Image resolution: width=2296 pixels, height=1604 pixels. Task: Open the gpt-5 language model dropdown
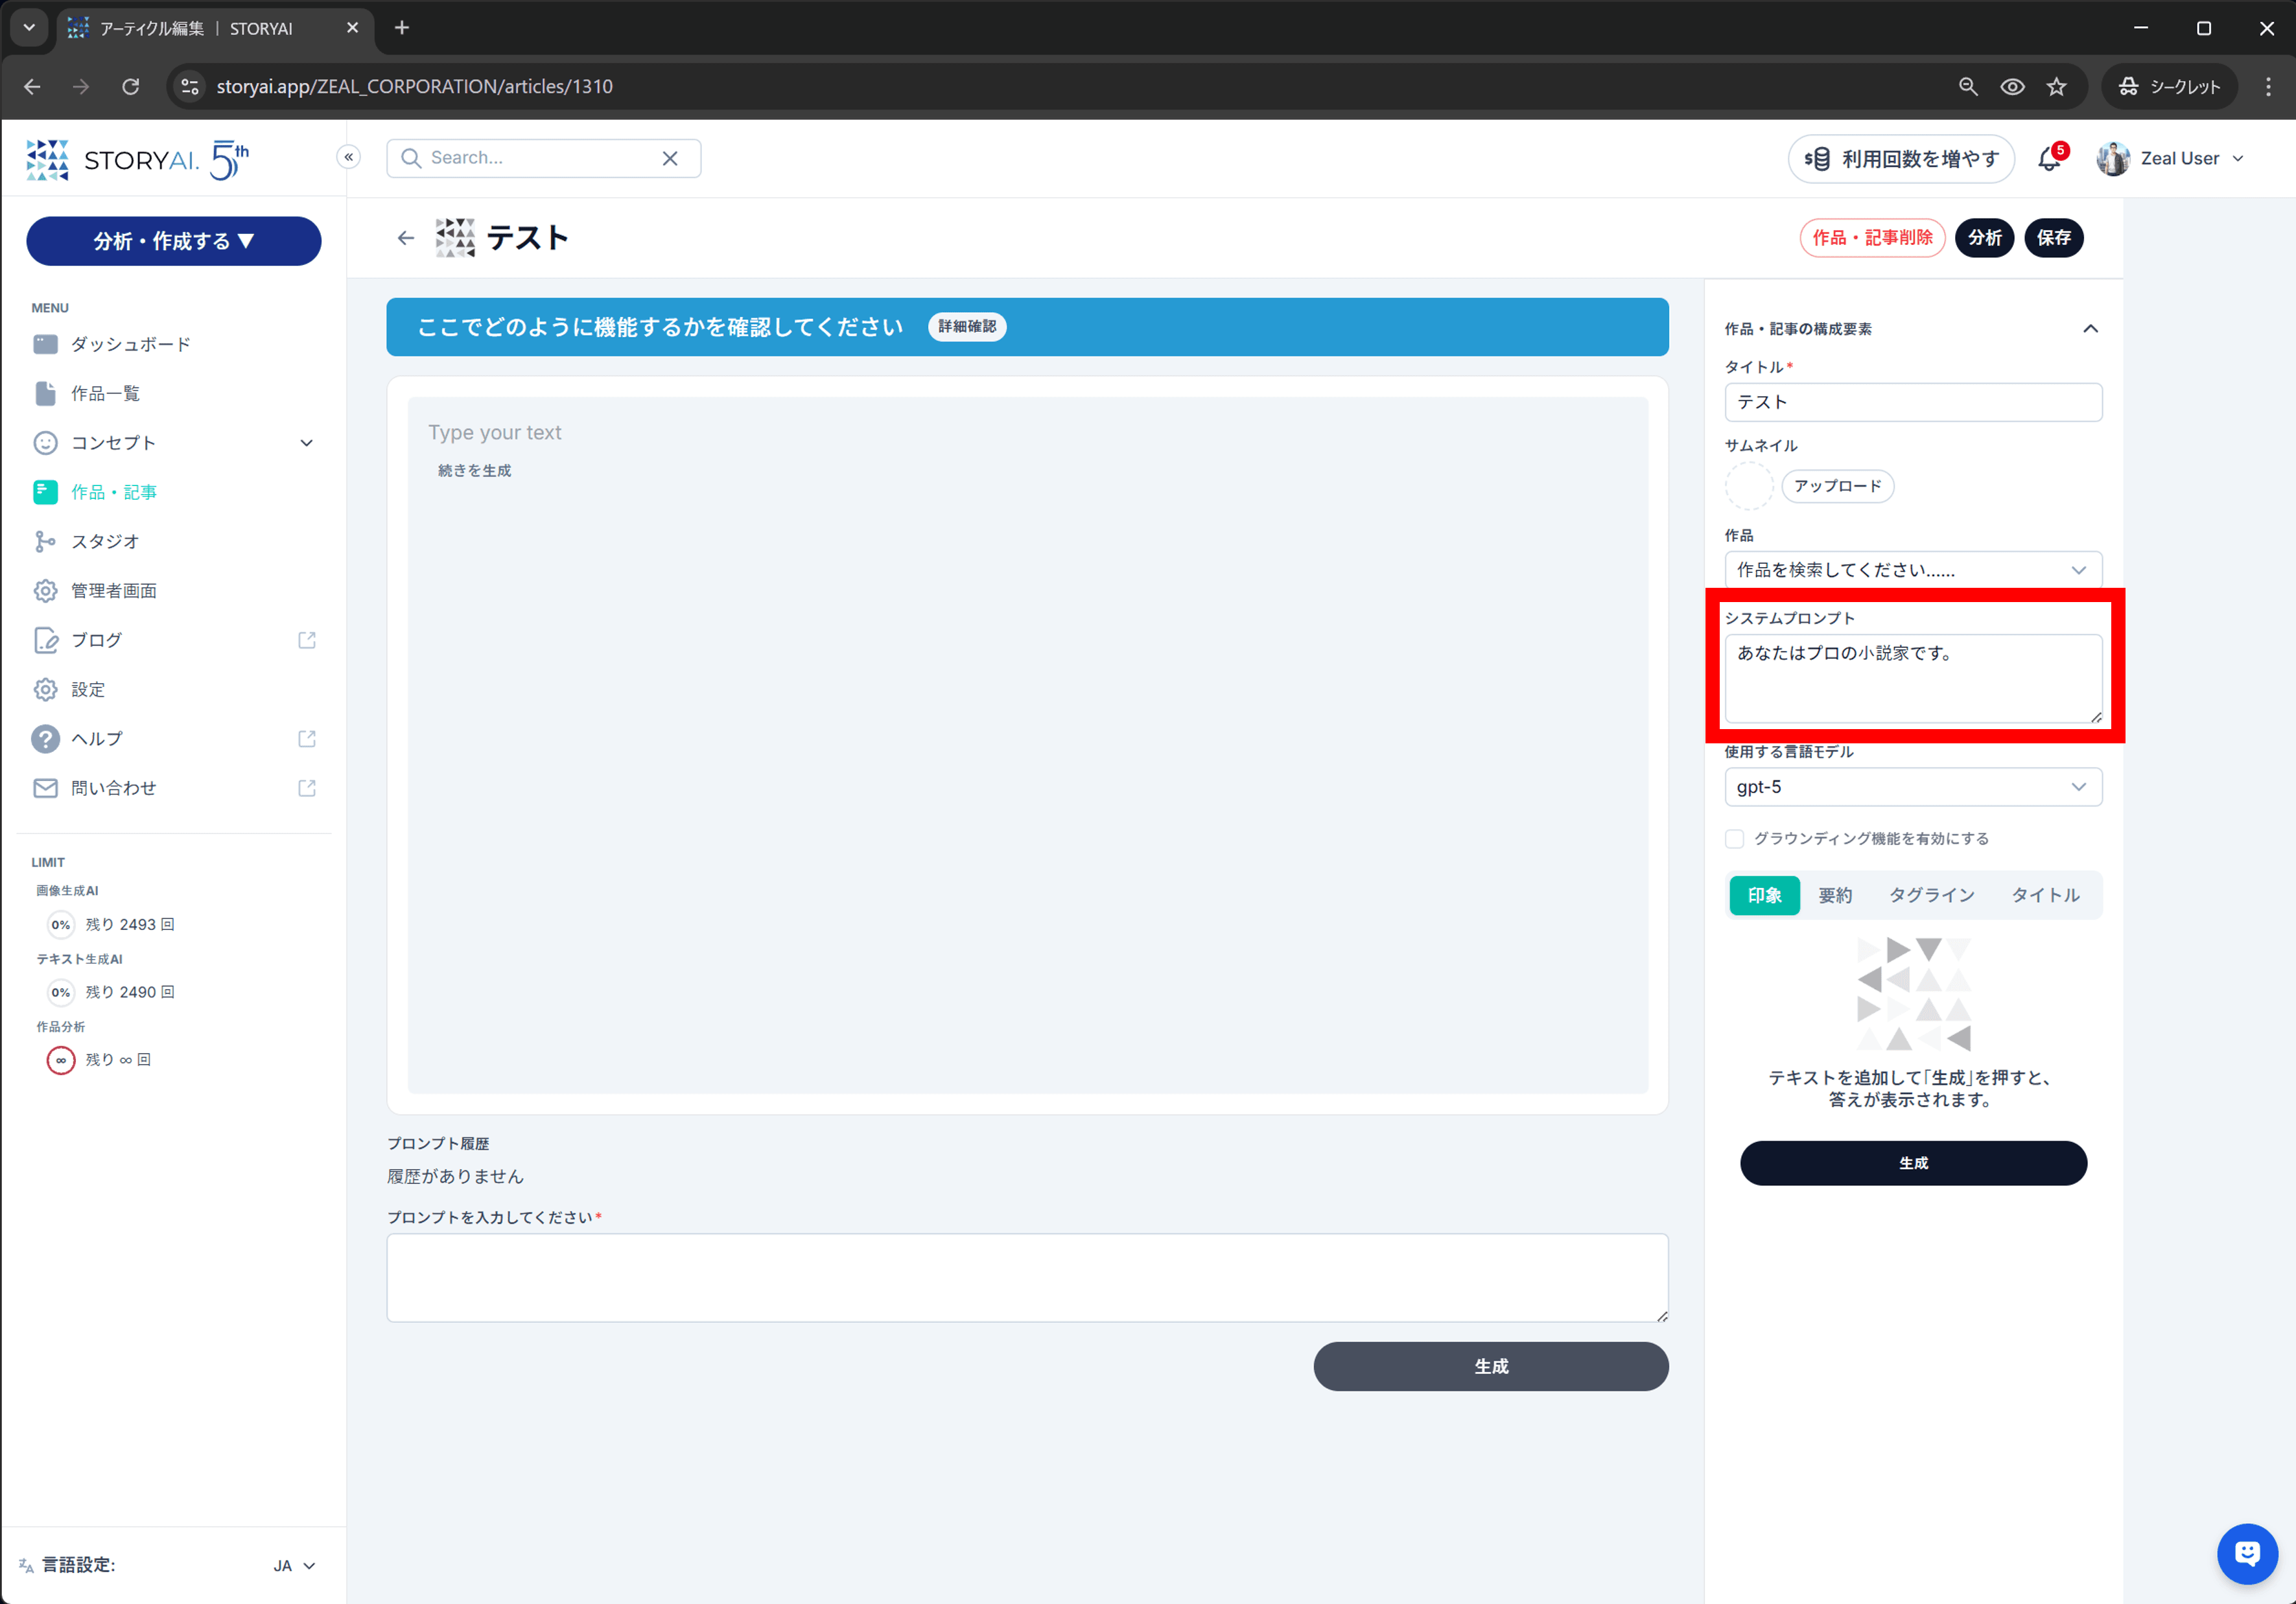[1912, 787]
